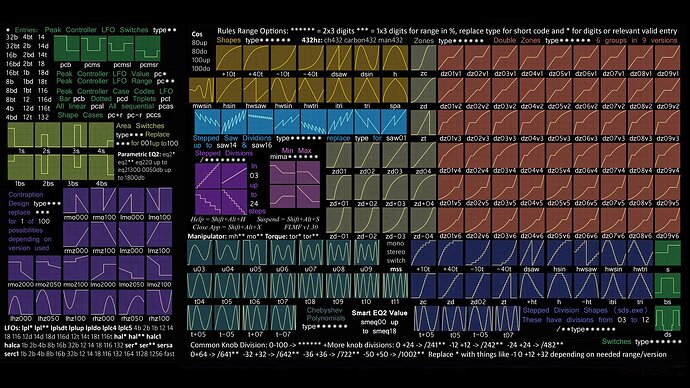Pick the 4bs area switch tile
This screenshot has height=388, width=690.
point(102,167)
